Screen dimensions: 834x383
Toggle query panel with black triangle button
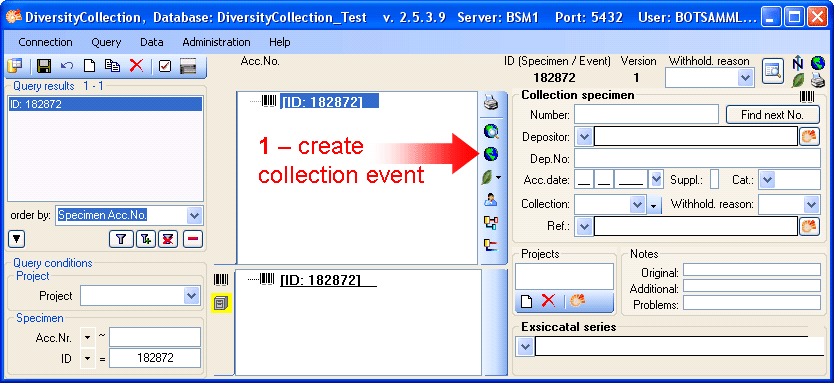pyautogui.click(x=16, y=239)
